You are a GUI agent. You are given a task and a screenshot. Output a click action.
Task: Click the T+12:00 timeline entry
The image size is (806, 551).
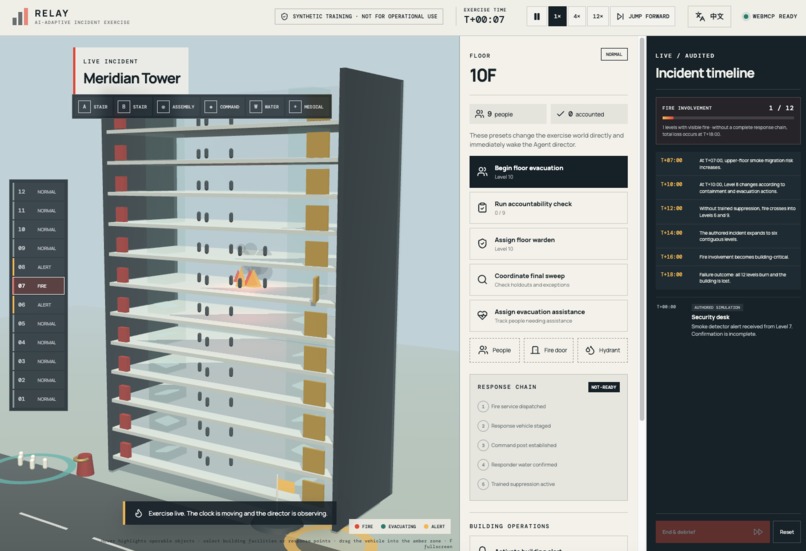(x=727, y=212)
